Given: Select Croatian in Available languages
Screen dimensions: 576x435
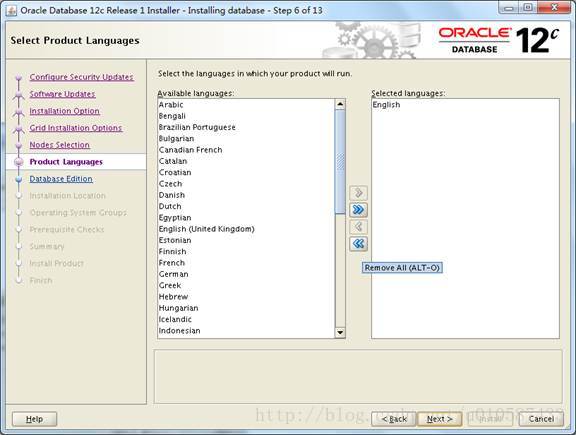Looking at the screenshot, I should click(x=246, y=173).
